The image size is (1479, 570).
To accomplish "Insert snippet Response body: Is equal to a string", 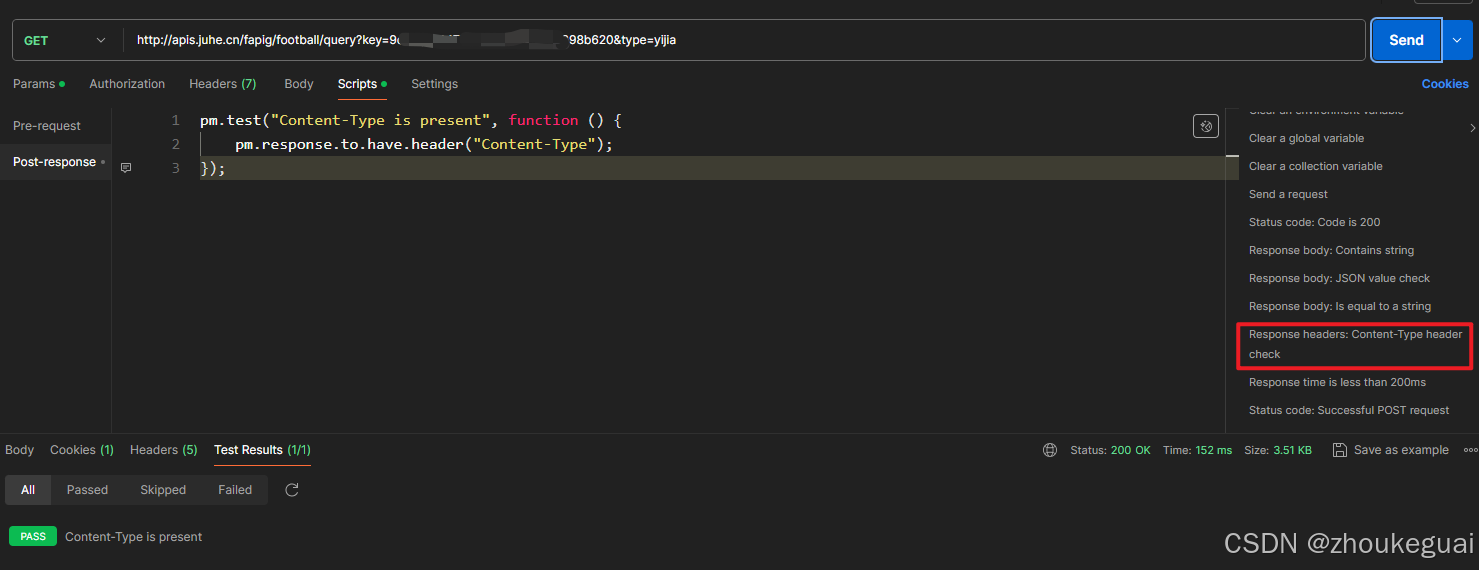I will point(1340,306).
